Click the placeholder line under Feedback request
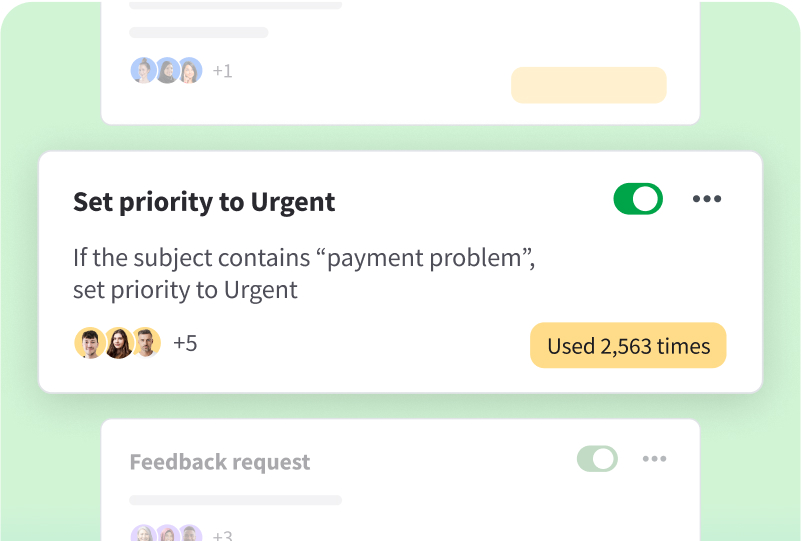The image size is (801, 541). 236,499
